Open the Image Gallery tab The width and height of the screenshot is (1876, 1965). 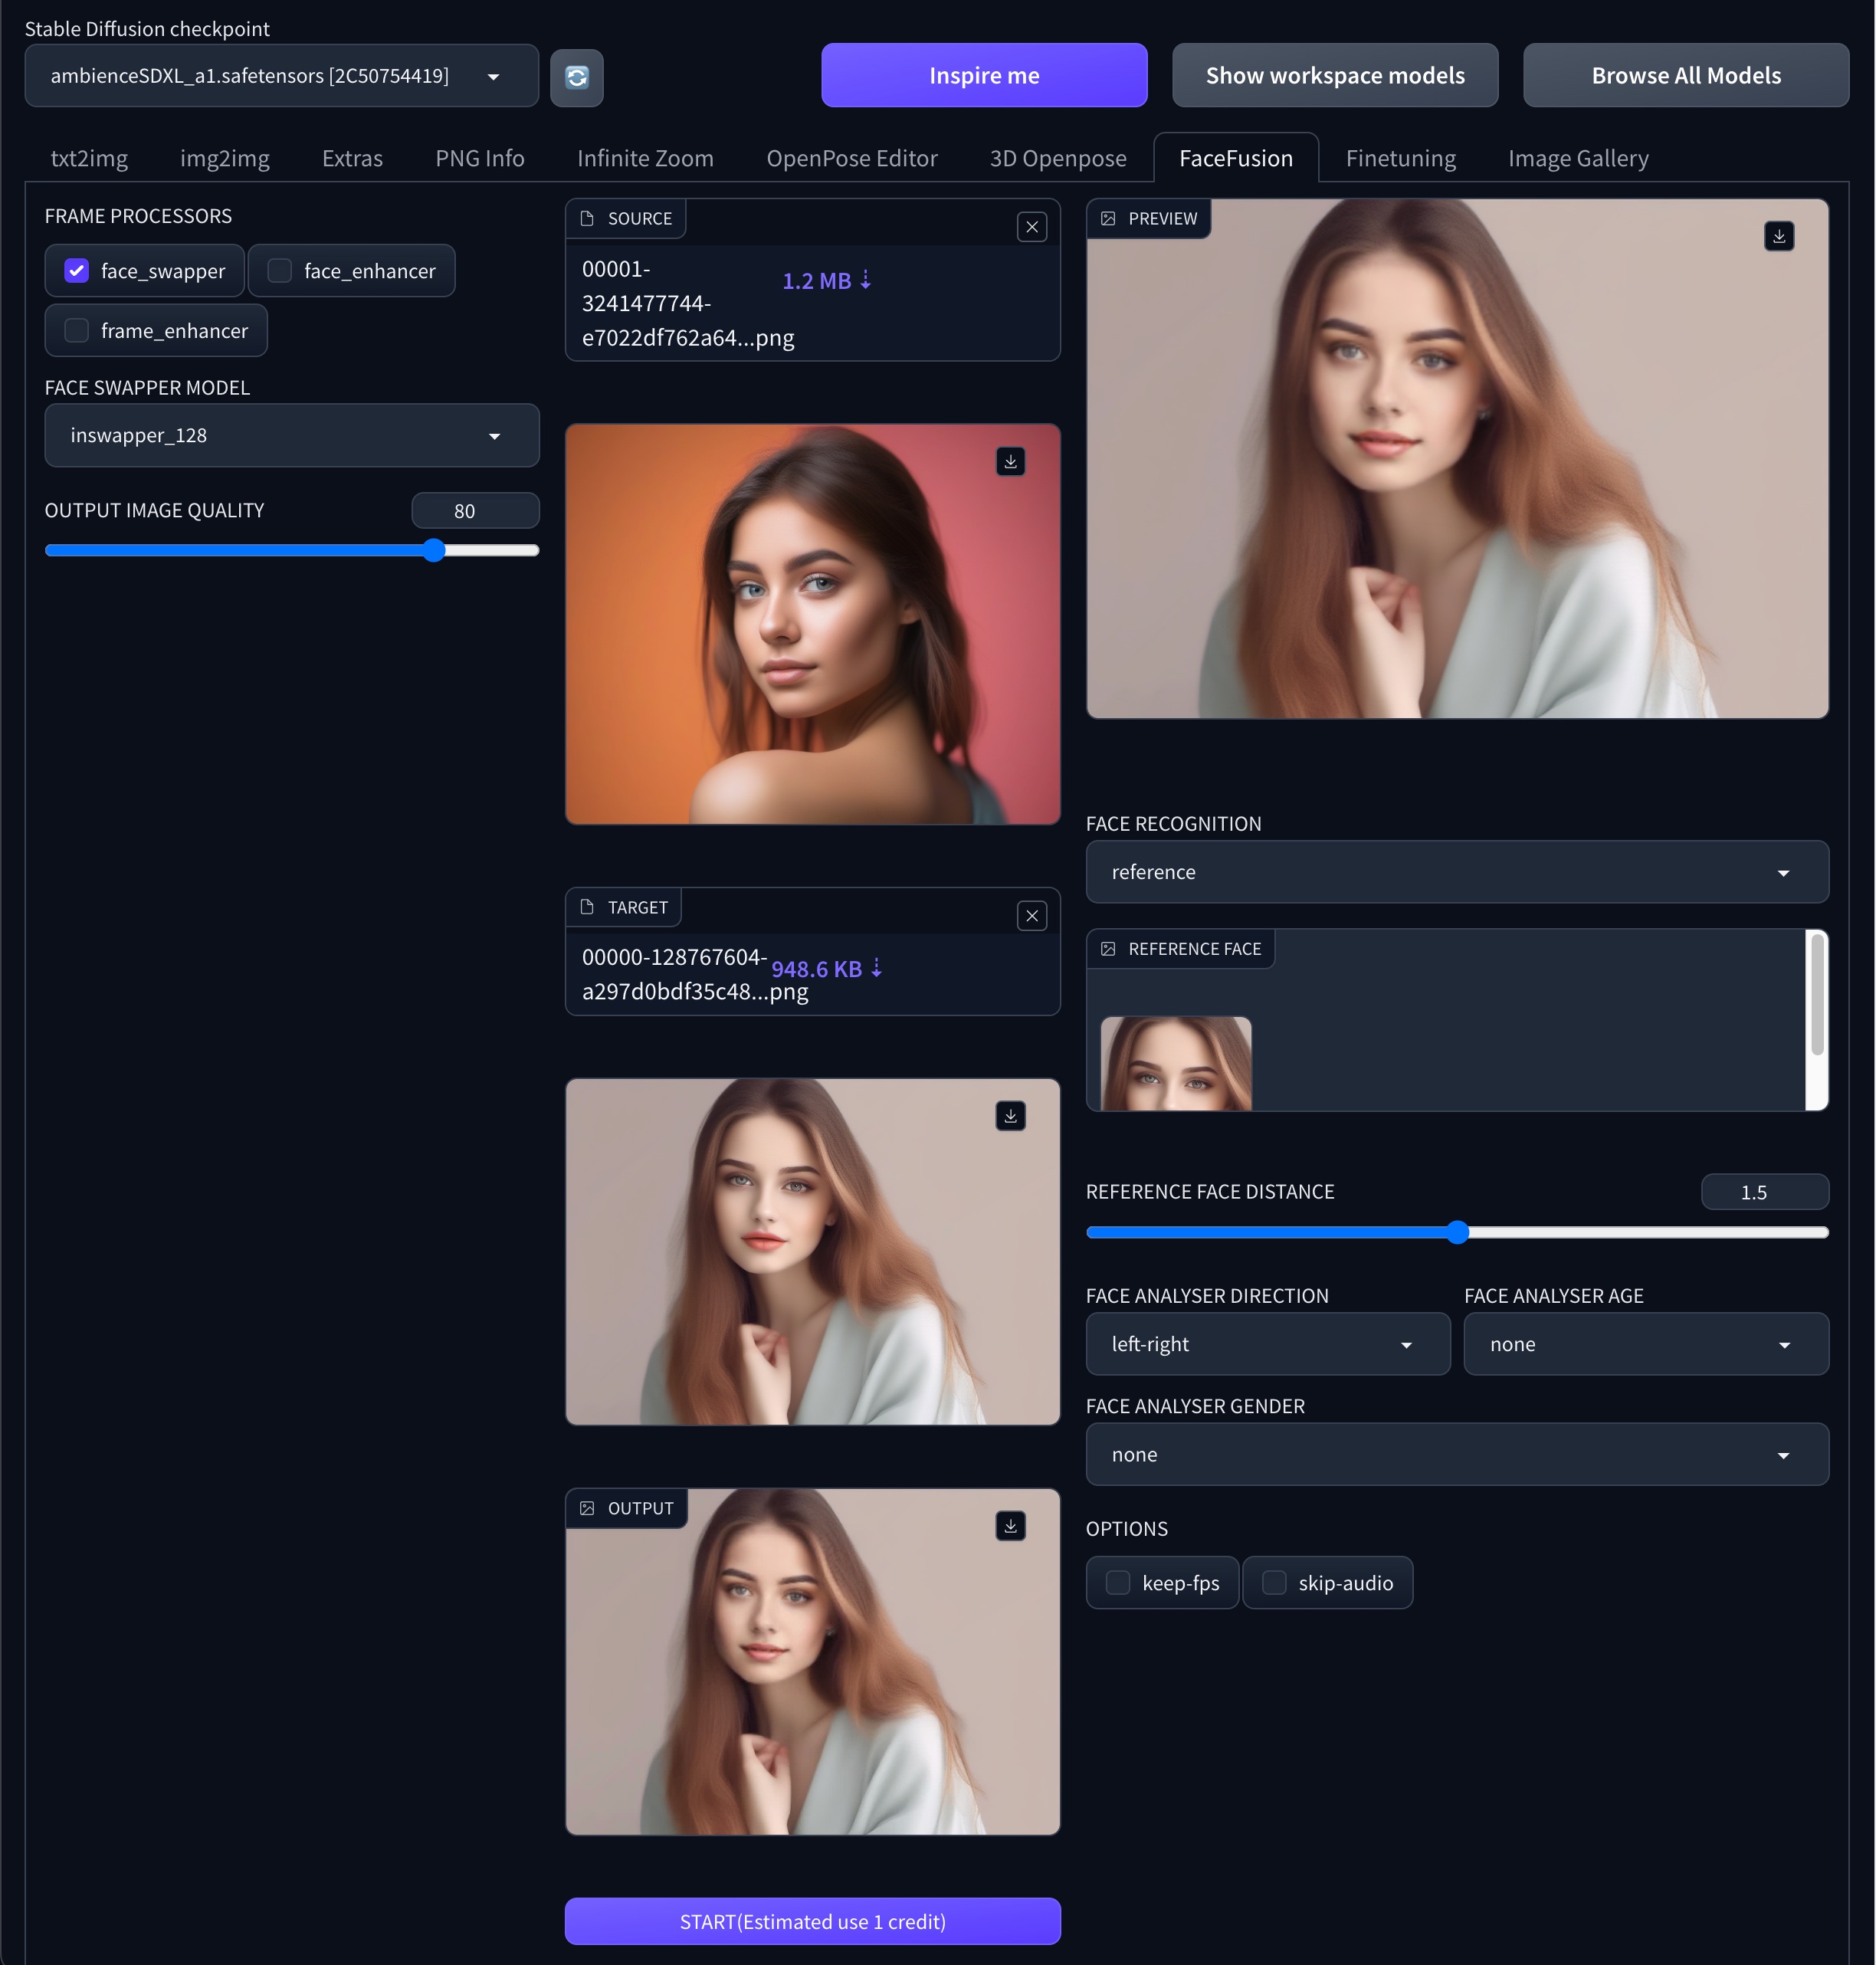1577,158
